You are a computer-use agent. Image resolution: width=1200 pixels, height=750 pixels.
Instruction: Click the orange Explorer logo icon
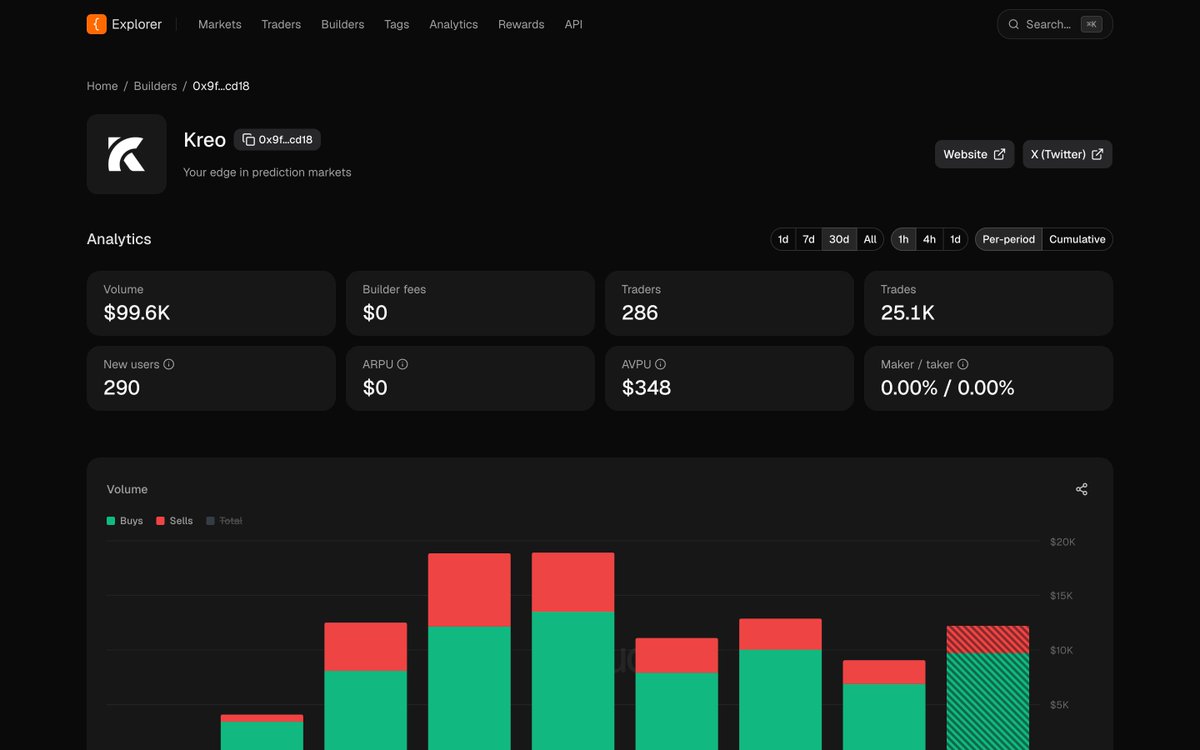click(x=96, y=24)
